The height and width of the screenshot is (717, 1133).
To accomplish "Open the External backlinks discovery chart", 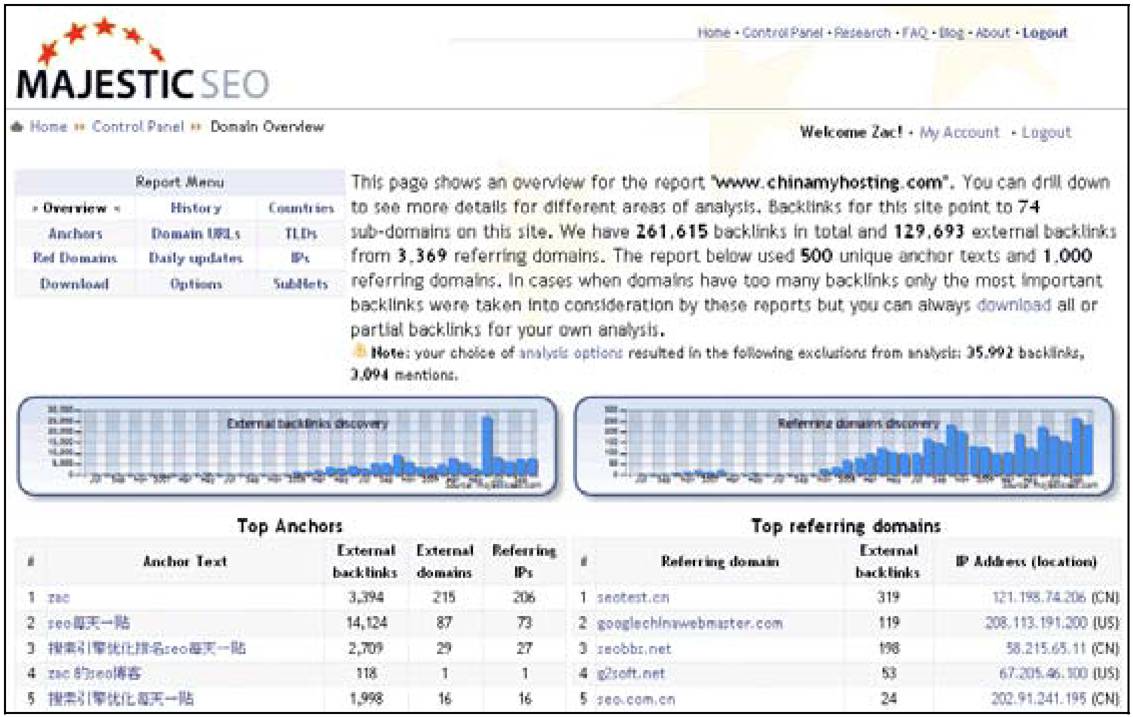I will (288, 447).
